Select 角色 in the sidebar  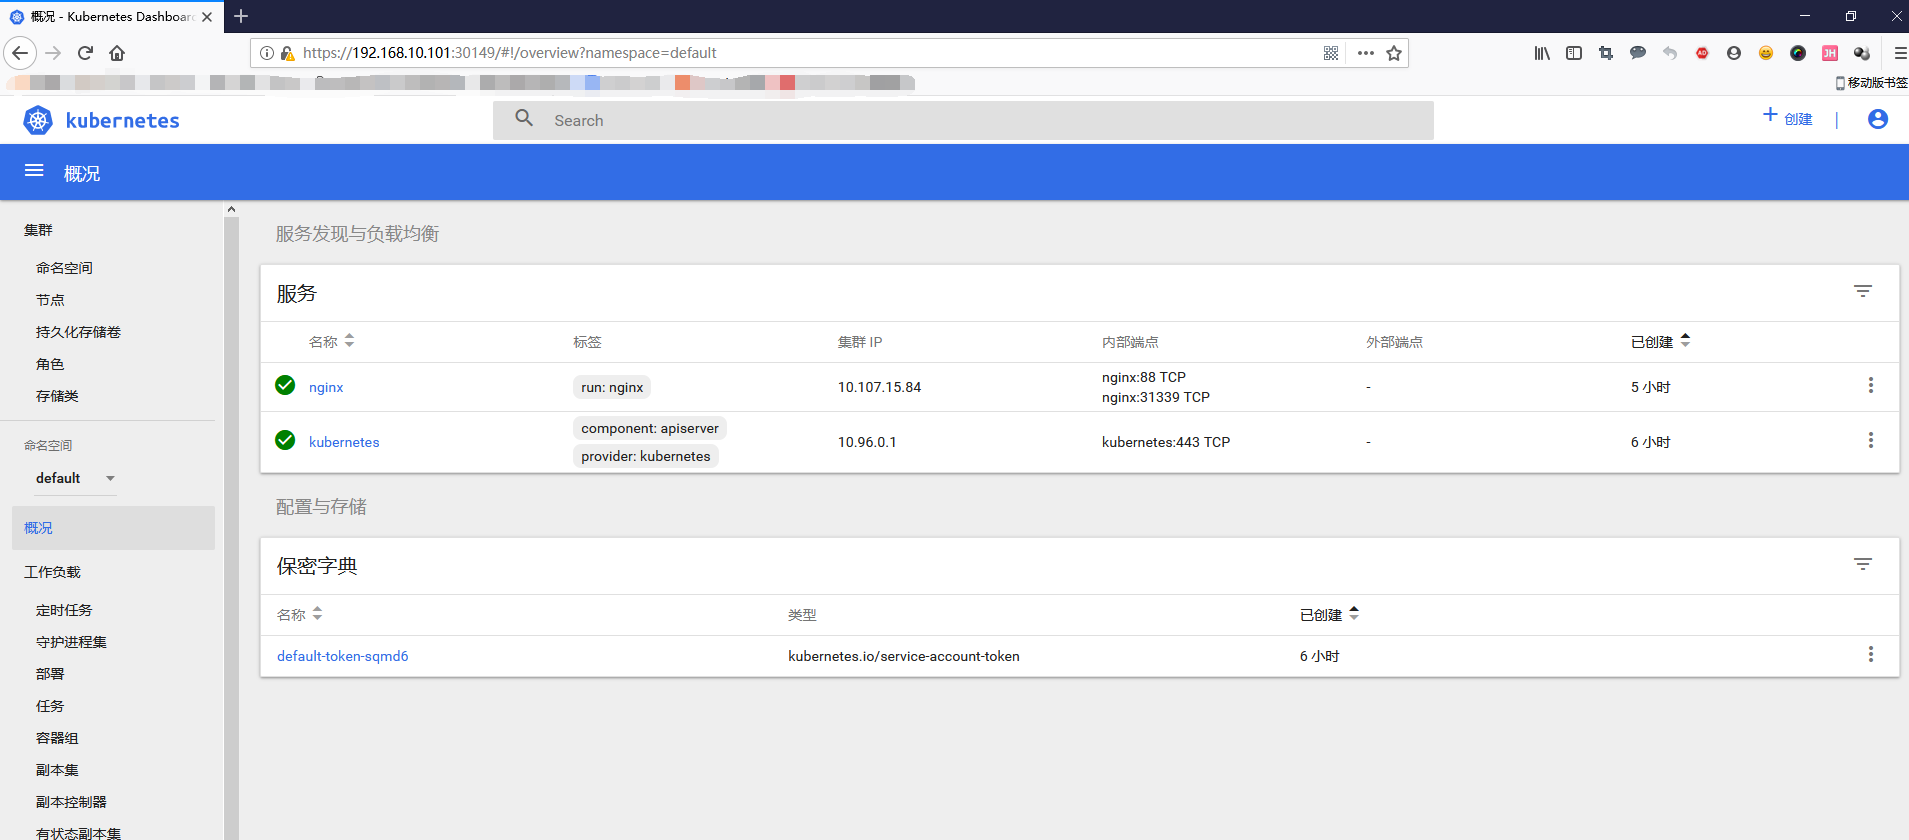(50, 364)
